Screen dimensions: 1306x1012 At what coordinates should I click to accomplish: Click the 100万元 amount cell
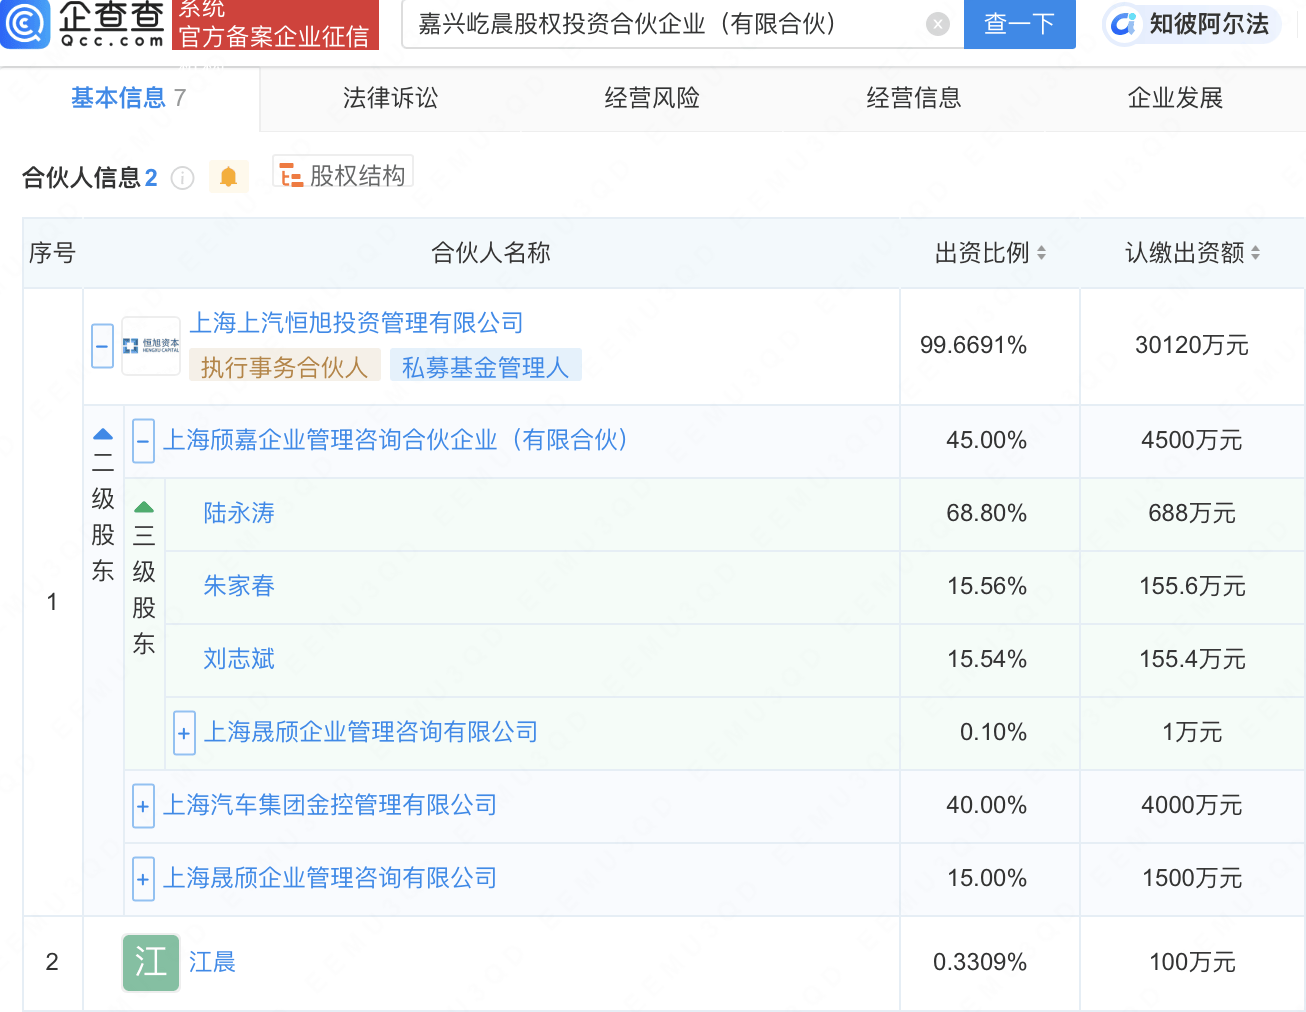point(1192,962)
